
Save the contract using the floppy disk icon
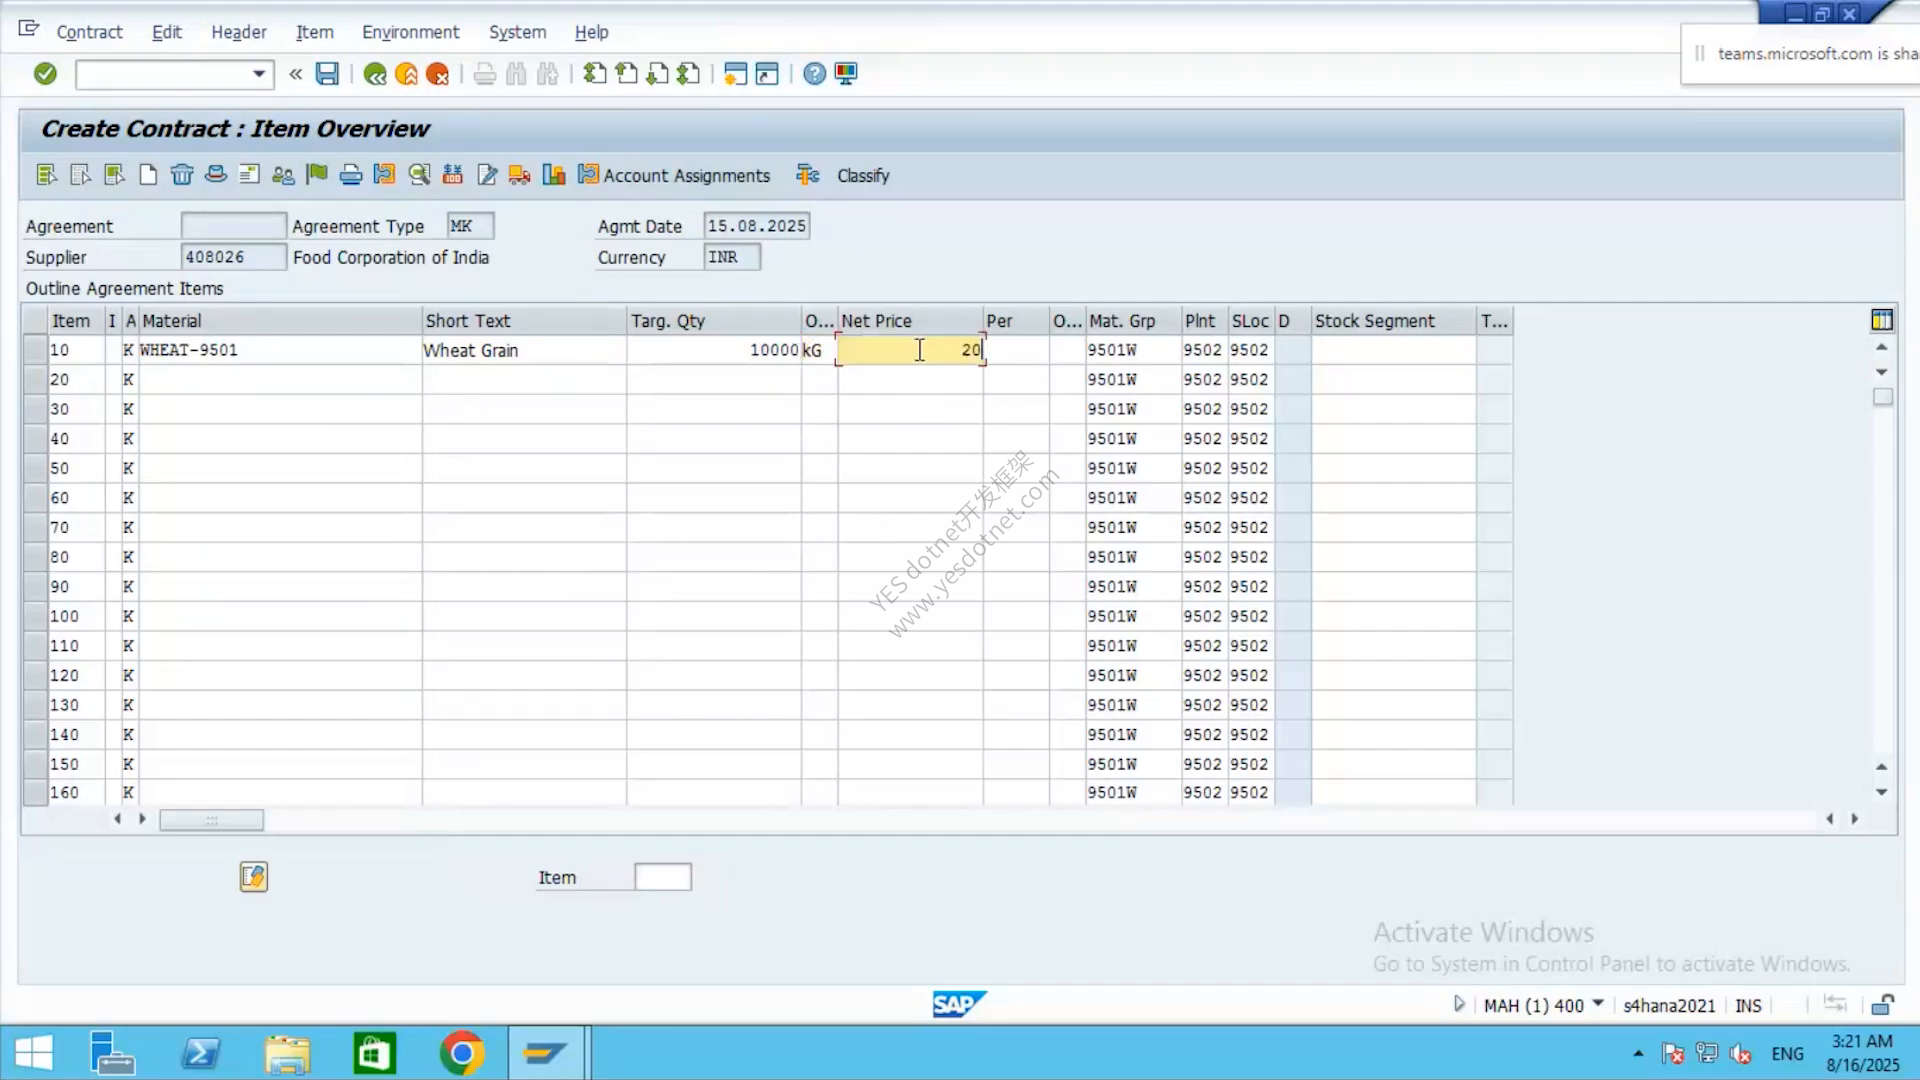[327, 73]
